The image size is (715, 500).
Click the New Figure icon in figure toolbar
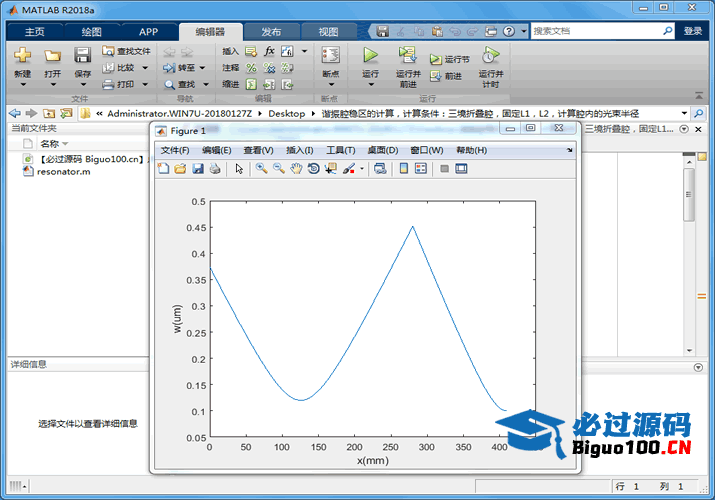163,169
